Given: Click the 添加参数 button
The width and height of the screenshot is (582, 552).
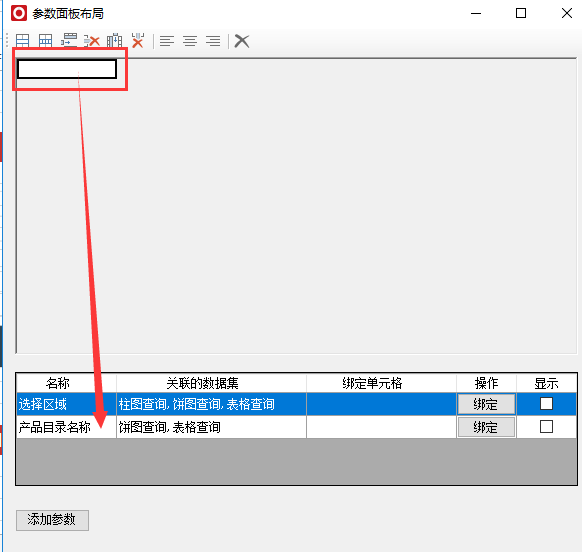Looking at the screenshot, I should 52,520.
